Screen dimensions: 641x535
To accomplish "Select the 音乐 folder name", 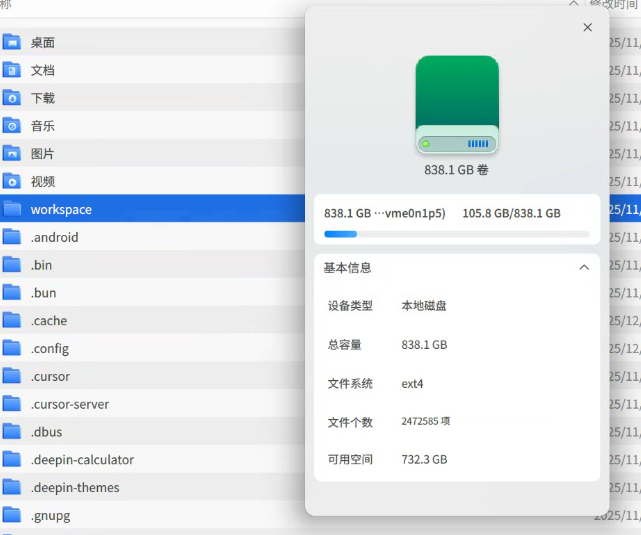I will [x=43, y=126].
